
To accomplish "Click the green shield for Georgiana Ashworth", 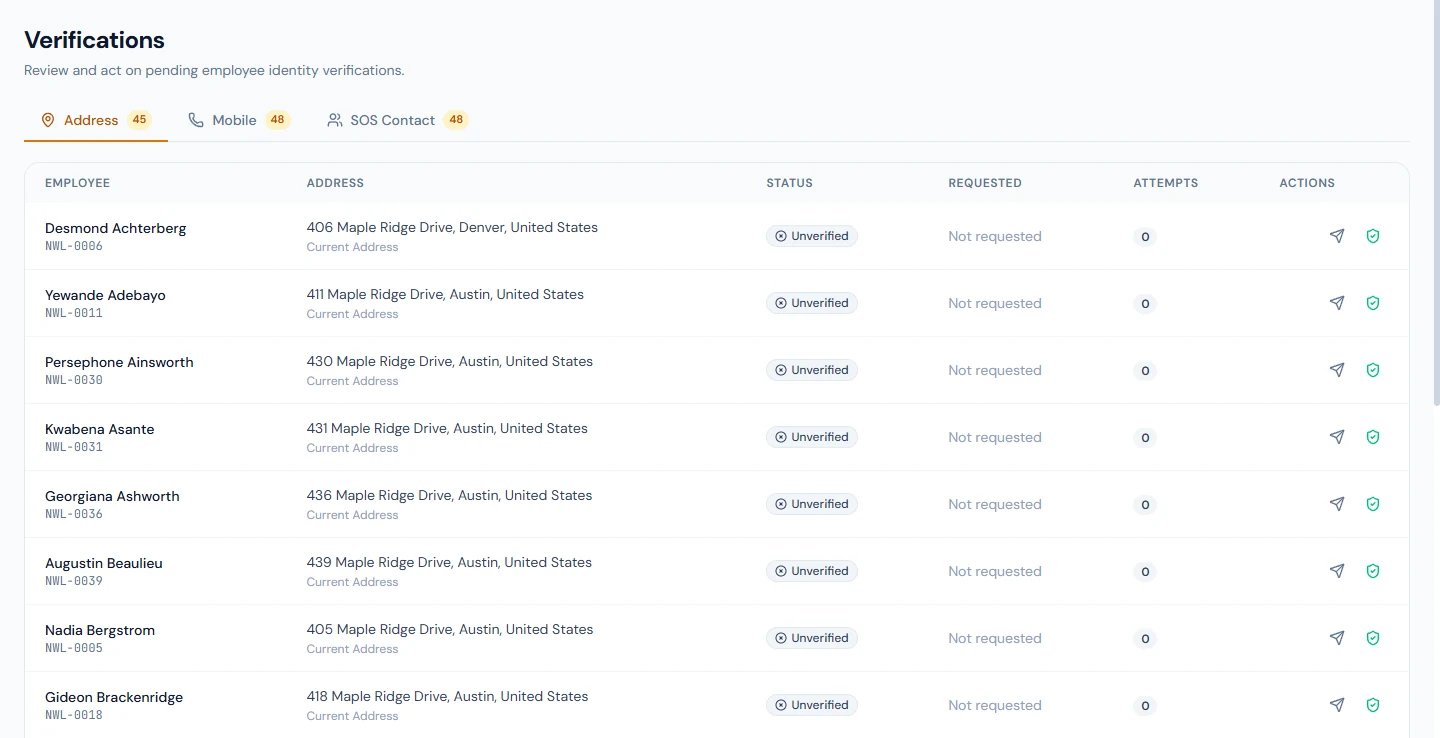I will click(1373, 504).
